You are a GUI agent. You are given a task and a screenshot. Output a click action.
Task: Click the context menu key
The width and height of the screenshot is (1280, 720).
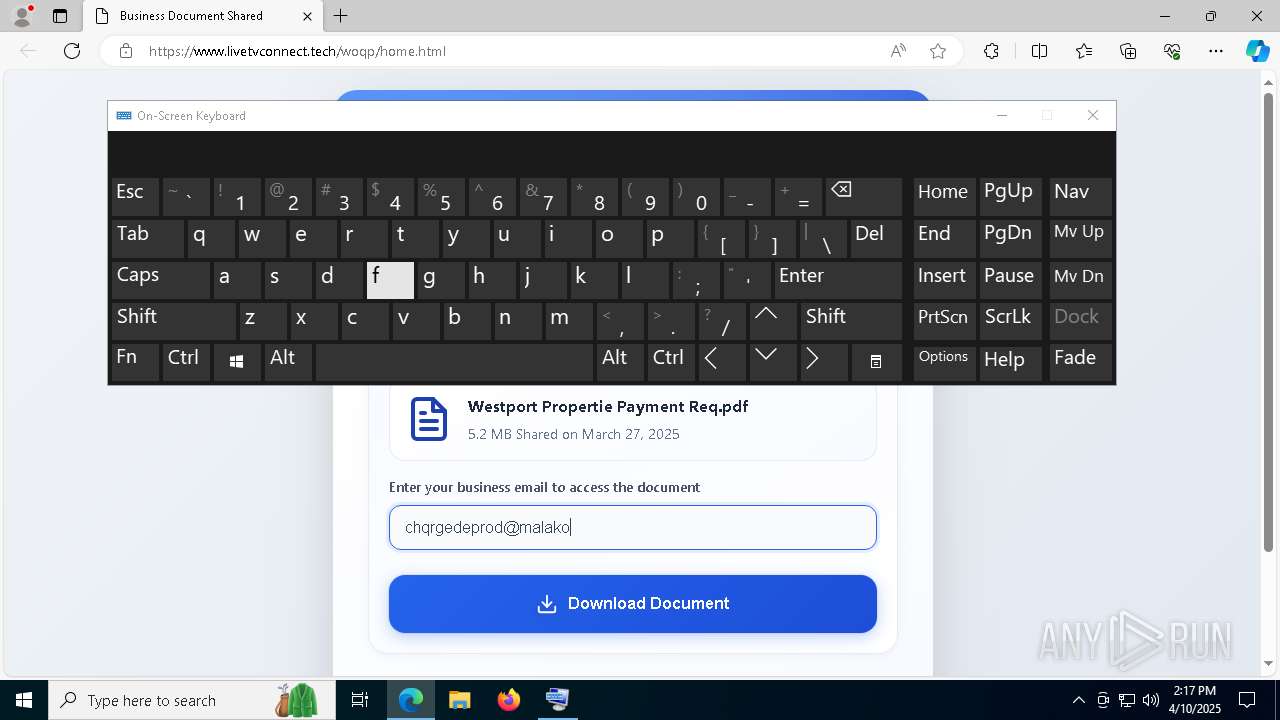pos(875,362)
